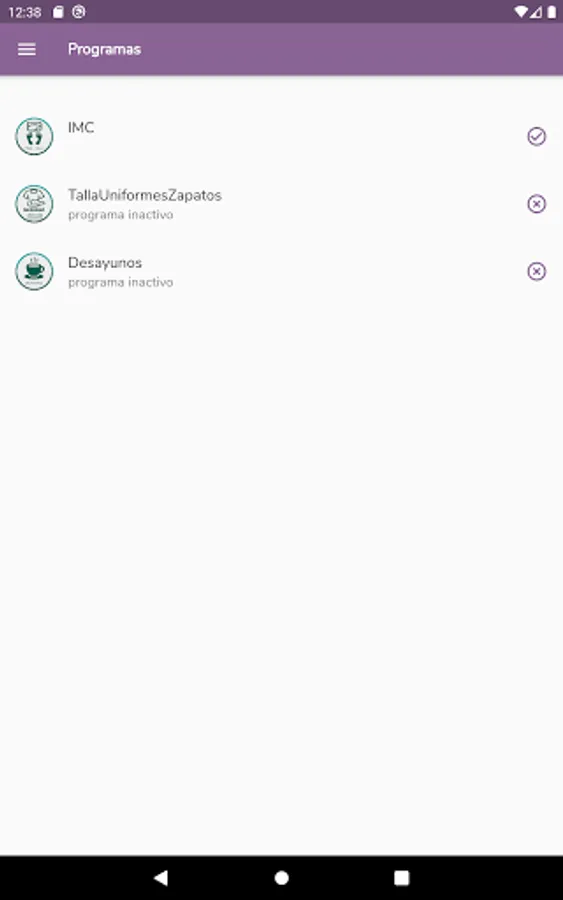The width and height of the screenshot is (563, 900).
Task: Tap the battery indicator icon
Action: 552,12
